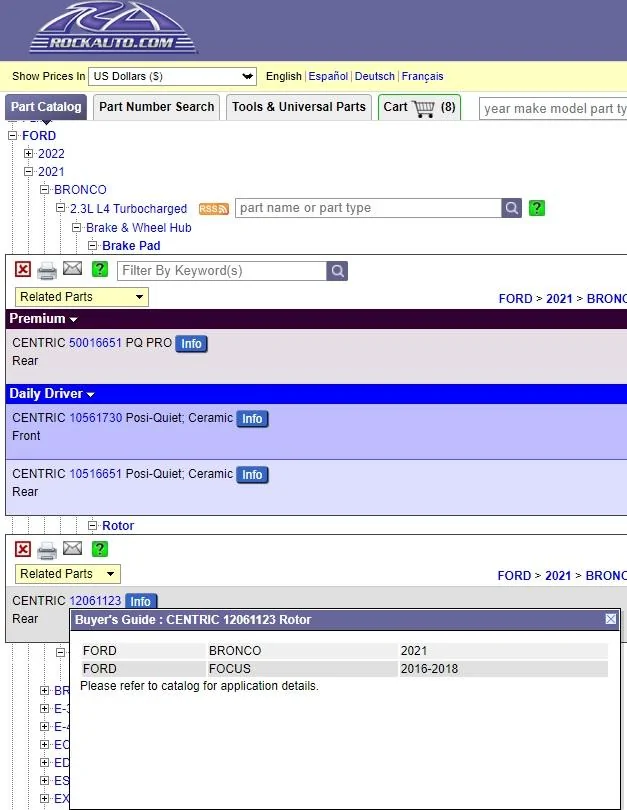Show Info for CENTRIC 50016651 PQ PRO
Viewport: 627px width, 810px height.
coord(191,344)
